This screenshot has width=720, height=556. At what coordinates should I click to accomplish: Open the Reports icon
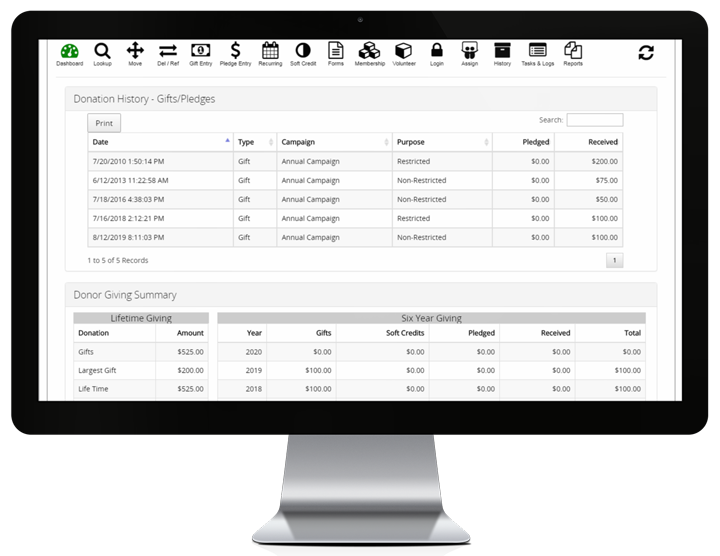tap(573, 55)
